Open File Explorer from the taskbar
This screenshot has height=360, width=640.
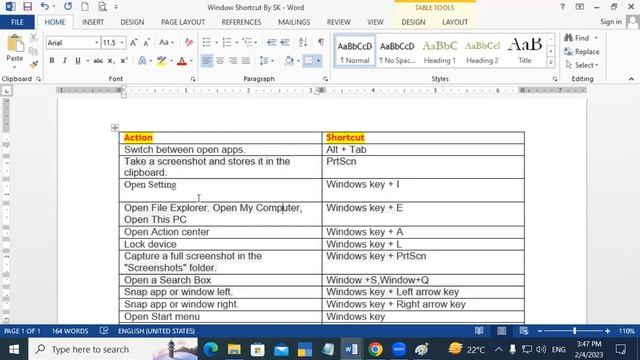[x=234, y=349]
